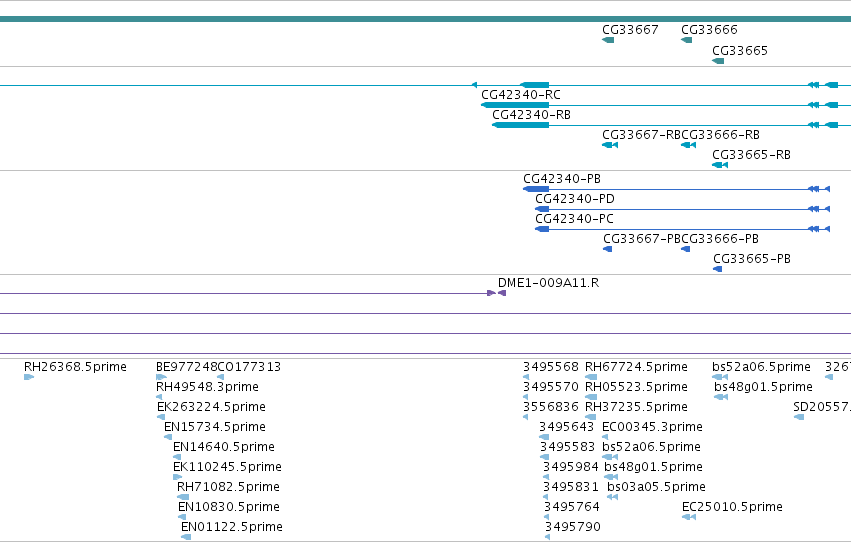
Task: Select feature label 3495583
Action: tap(567, 448)
